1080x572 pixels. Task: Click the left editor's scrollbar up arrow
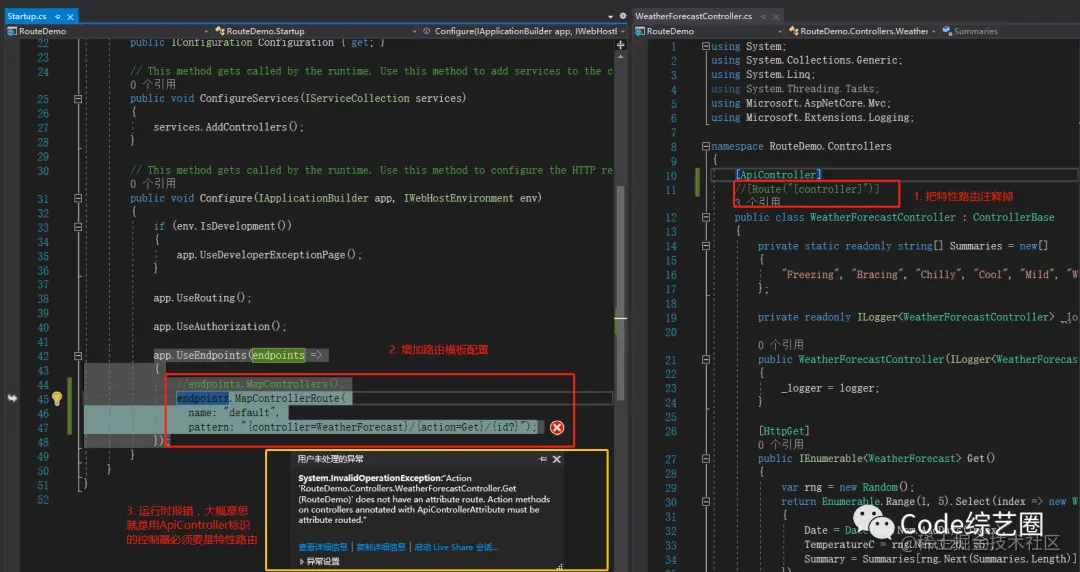(x=621, y=58)
